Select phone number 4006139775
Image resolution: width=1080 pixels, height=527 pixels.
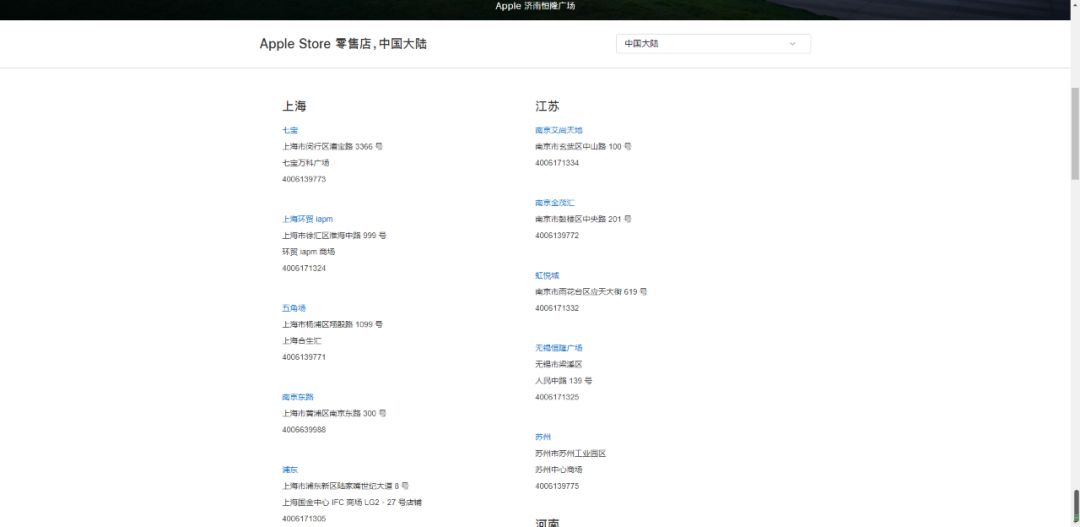557,486
